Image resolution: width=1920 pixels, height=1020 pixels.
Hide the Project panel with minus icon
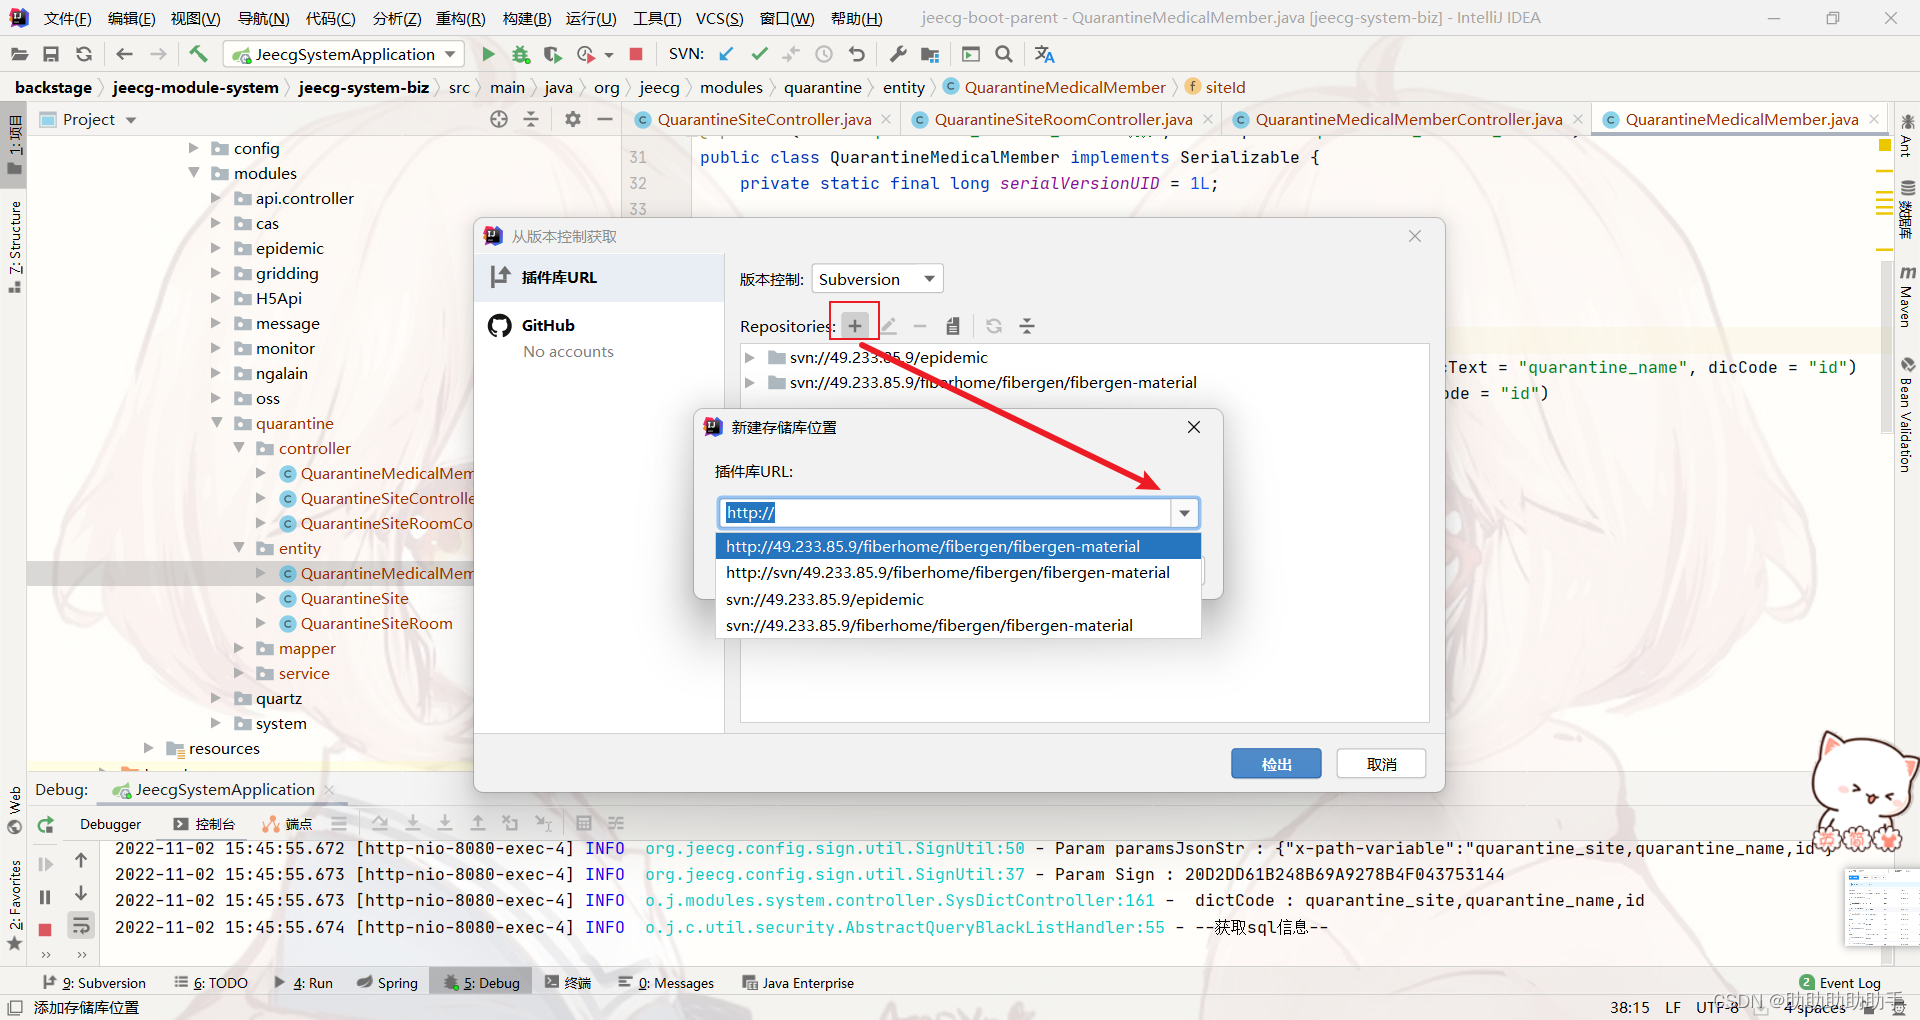tap(604, 119)
